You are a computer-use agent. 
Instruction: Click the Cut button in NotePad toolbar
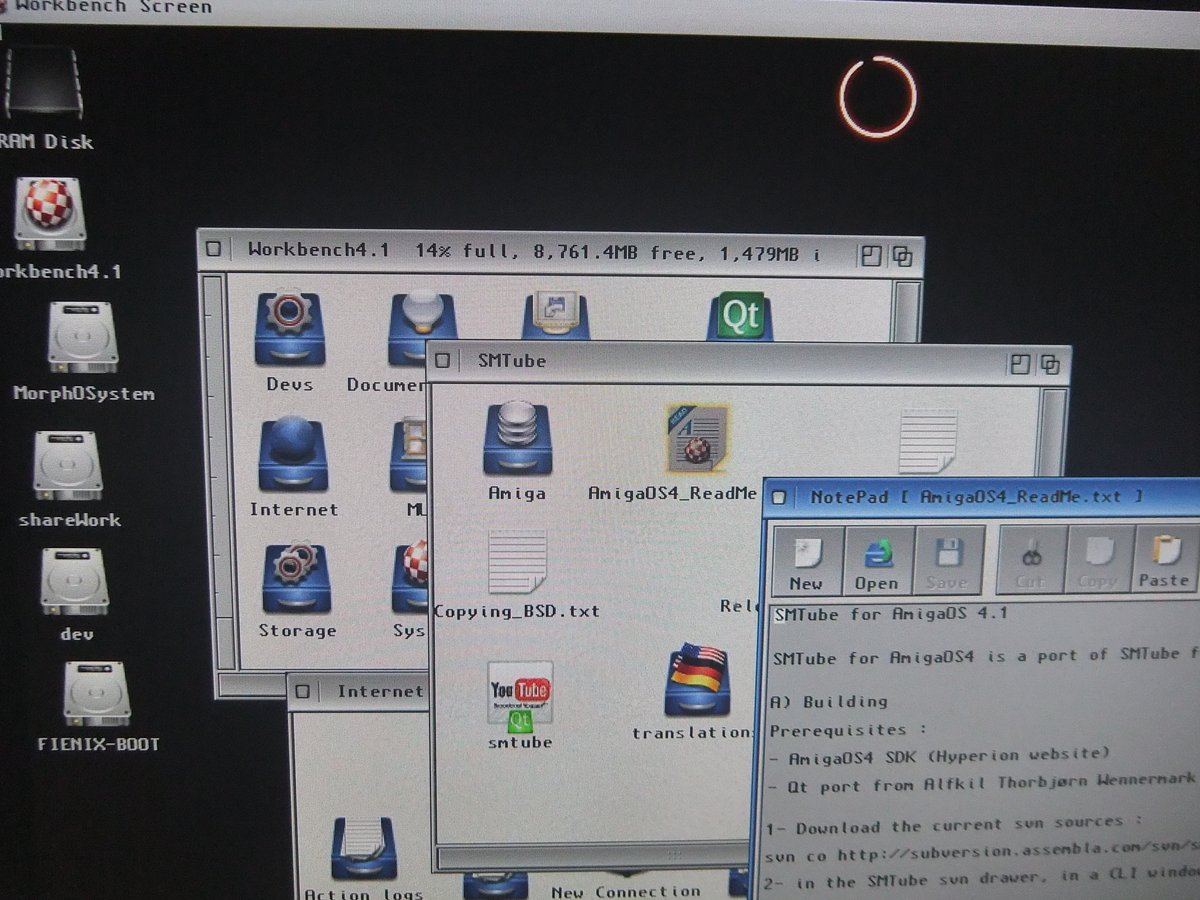pyautogui.click(x=1030, y=562)
